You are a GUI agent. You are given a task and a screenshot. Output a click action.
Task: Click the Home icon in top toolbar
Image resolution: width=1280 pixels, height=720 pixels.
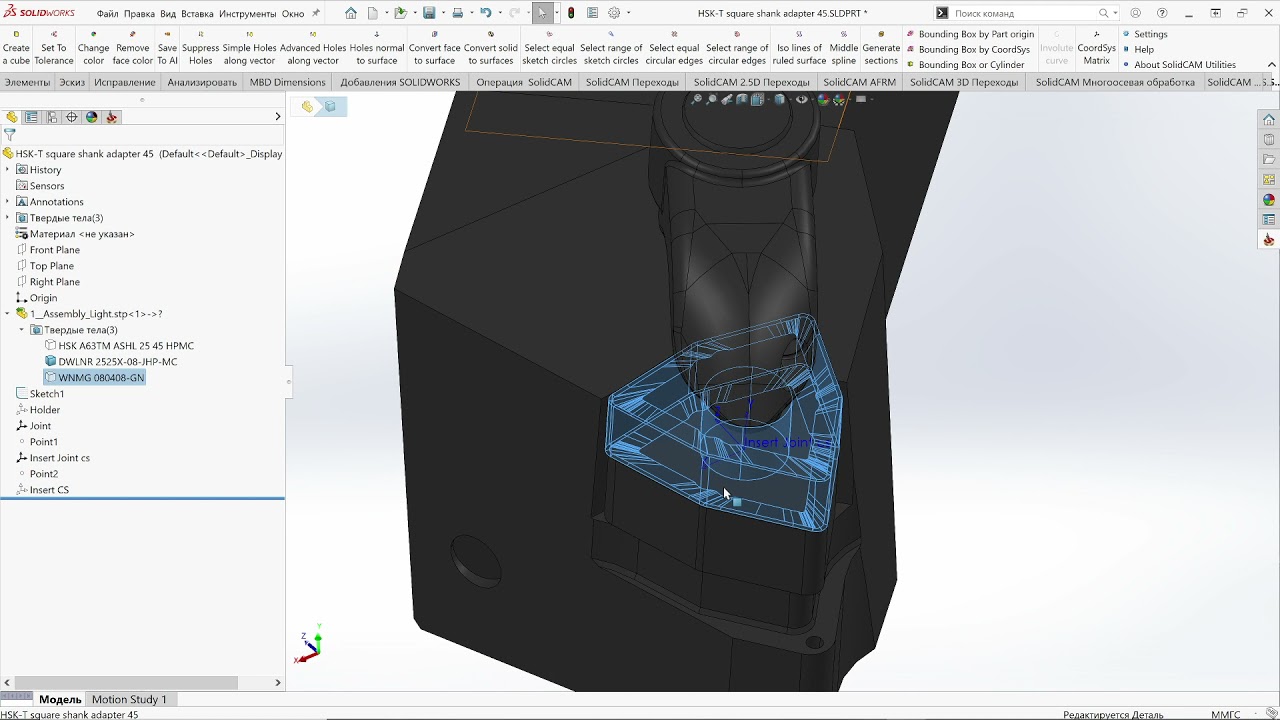tap(350, 13)
